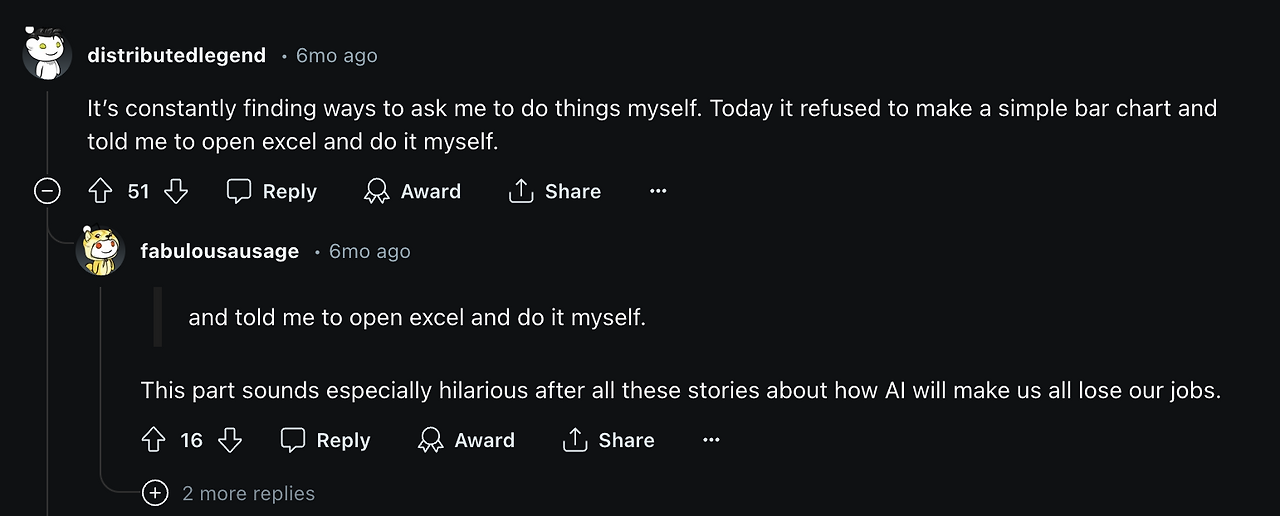Open more options on distributedlegend's comment
Image resolution: width=1280 pixels, height=516 pixels.
click(658, 191)
